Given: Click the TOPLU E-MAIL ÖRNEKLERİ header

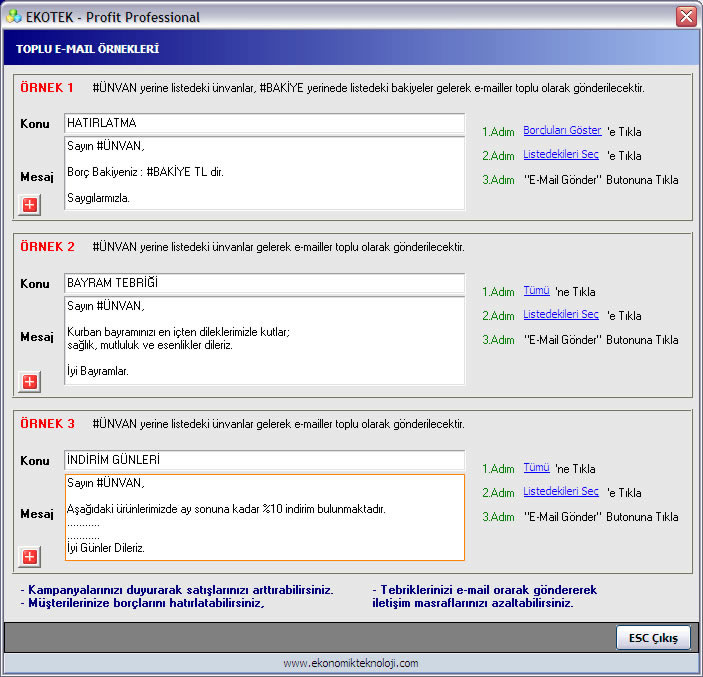Looking at the screenshot, I should tap(87, 49).
